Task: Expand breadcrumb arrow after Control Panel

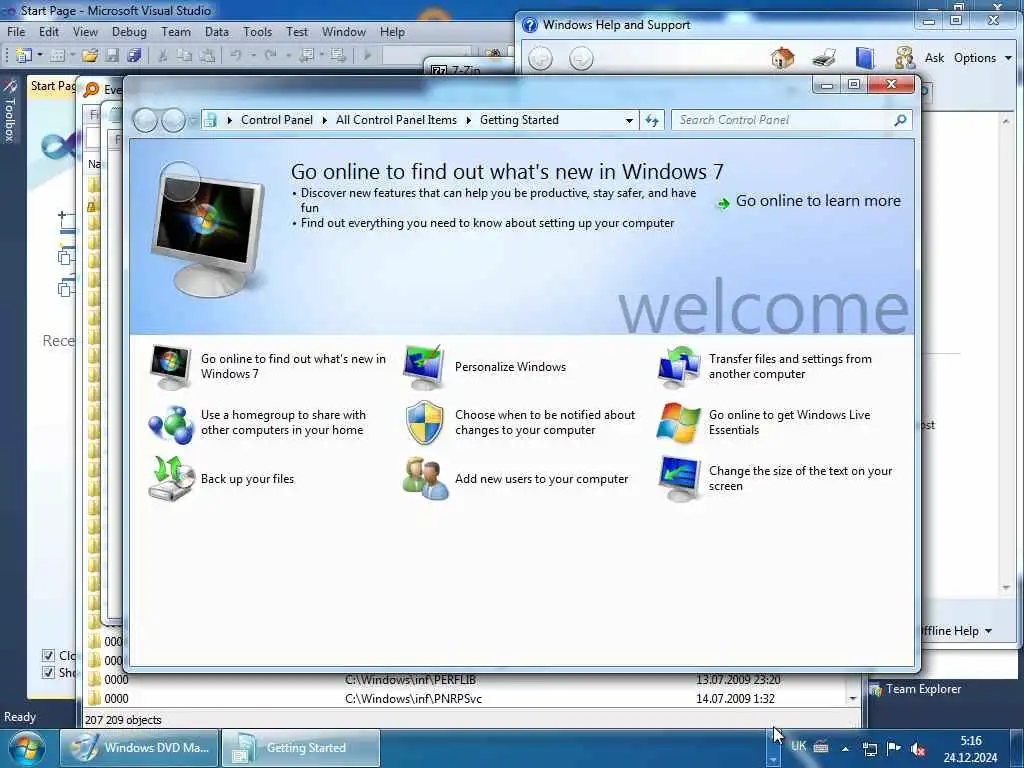Action: click(x=325, y=120)
